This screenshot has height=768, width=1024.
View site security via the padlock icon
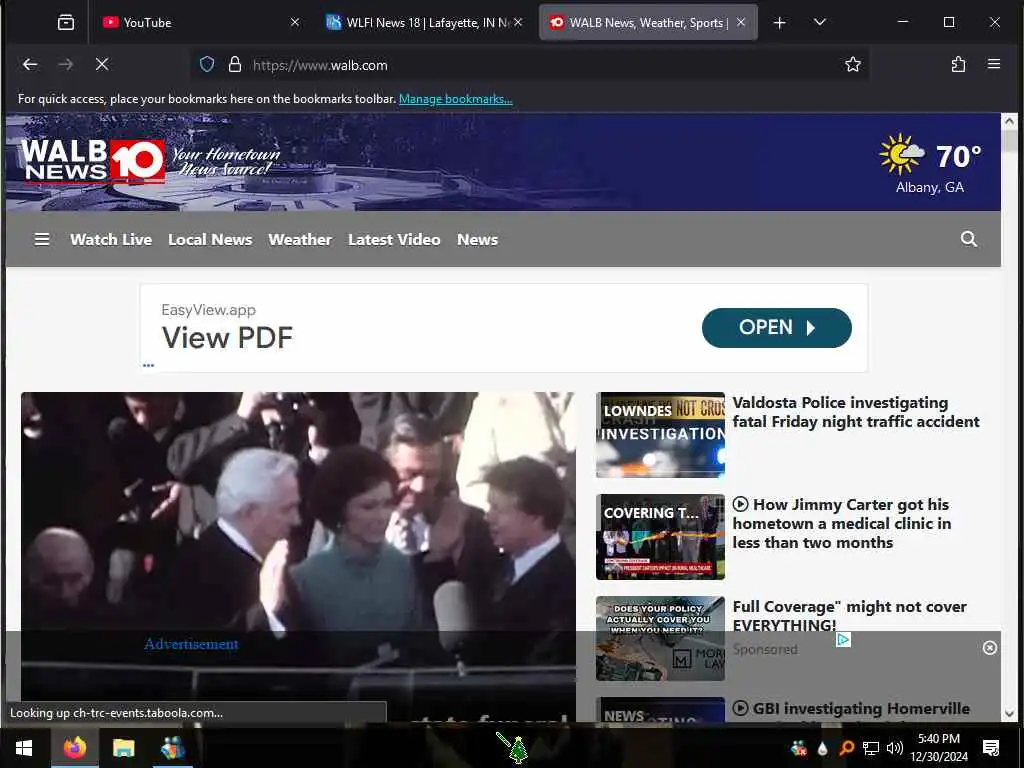click(x=234, y=65)
